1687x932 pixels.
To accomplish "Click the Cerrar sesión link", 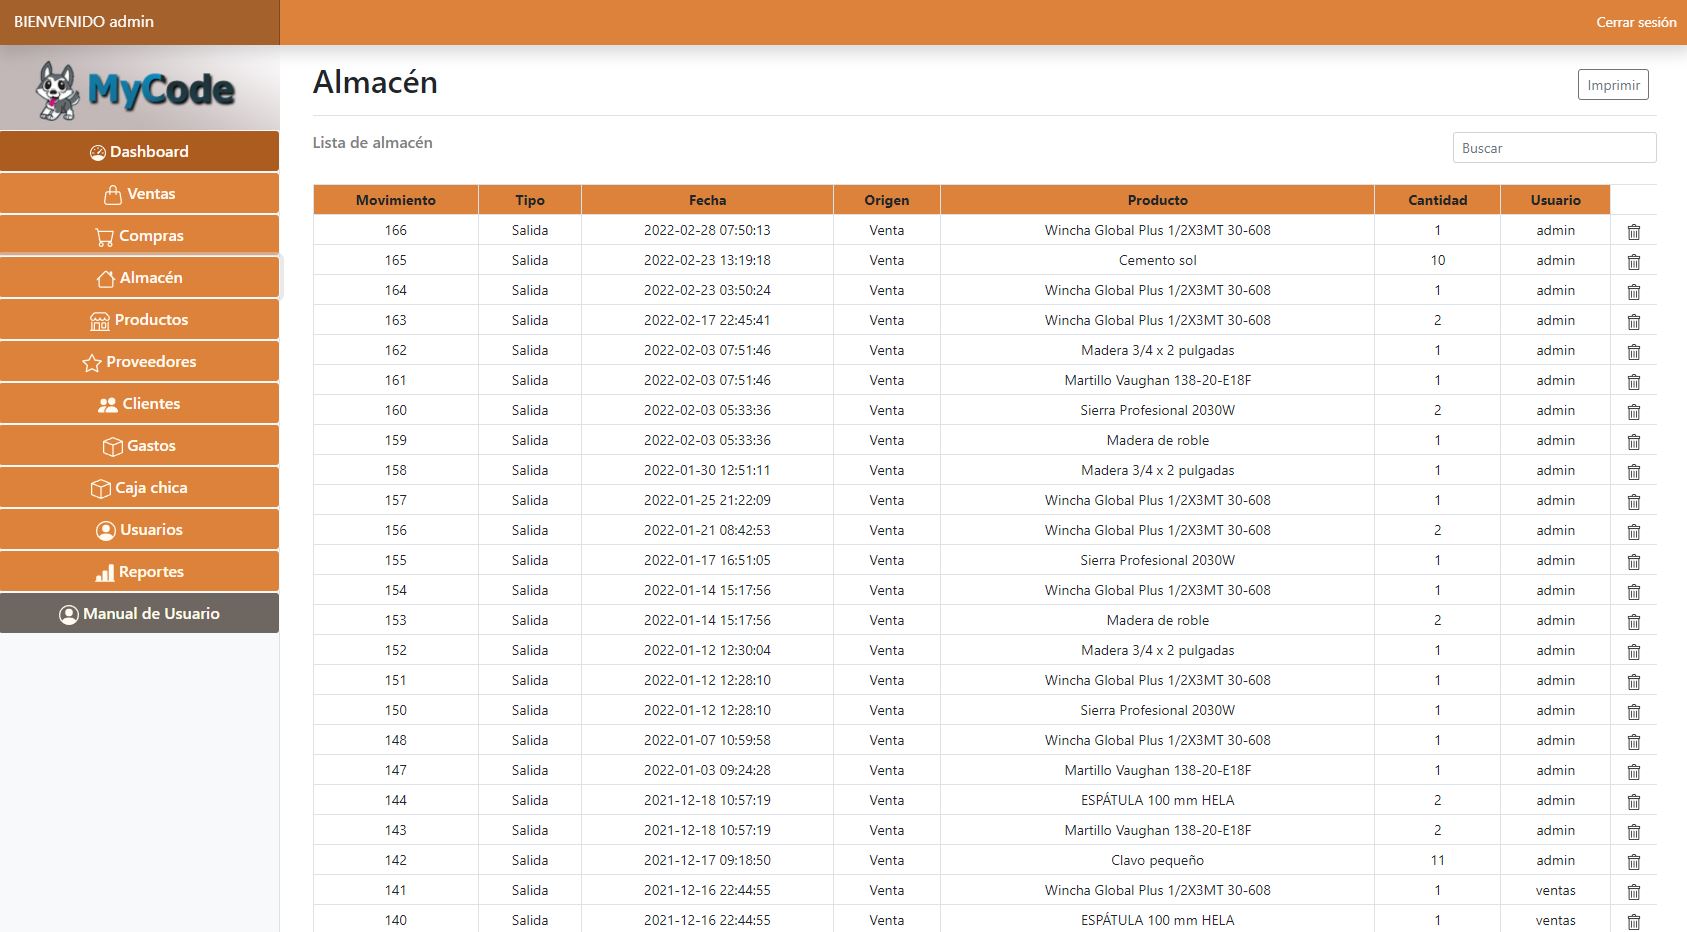I will [x=1635, y=22].
